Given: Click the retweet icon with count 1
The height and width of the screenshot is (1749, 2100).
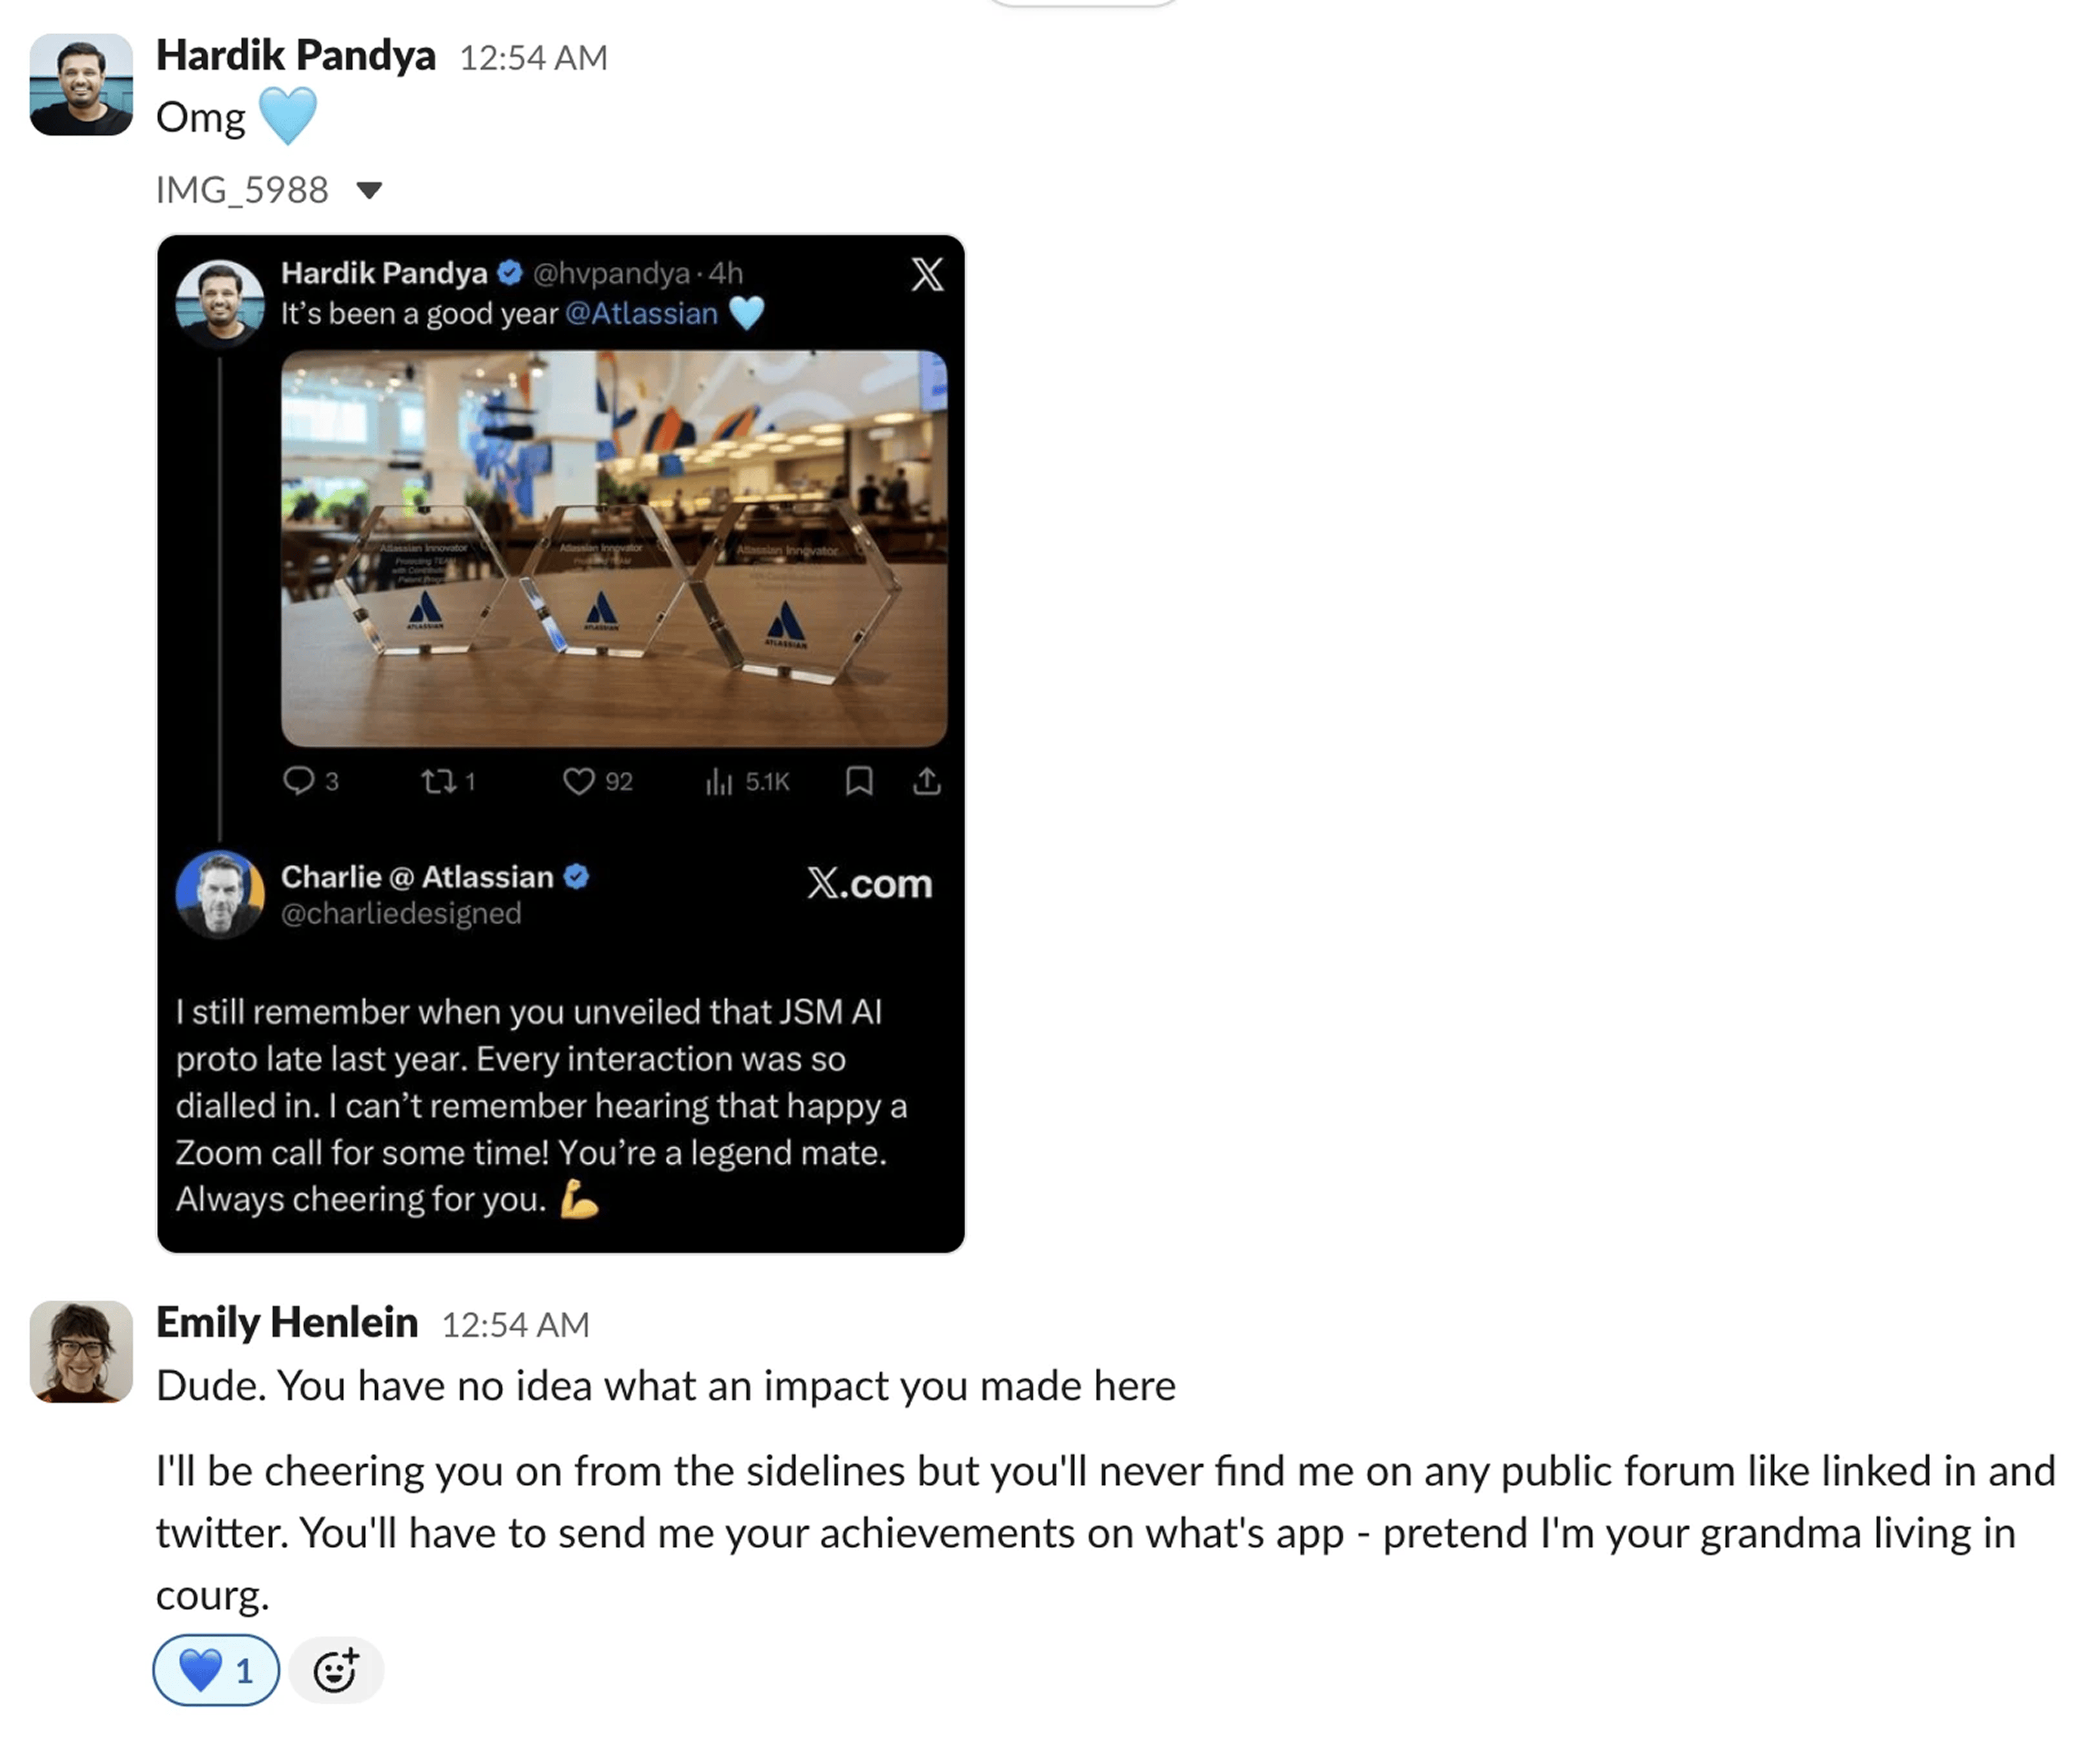Looking at the screenshot, I should 438,781.
